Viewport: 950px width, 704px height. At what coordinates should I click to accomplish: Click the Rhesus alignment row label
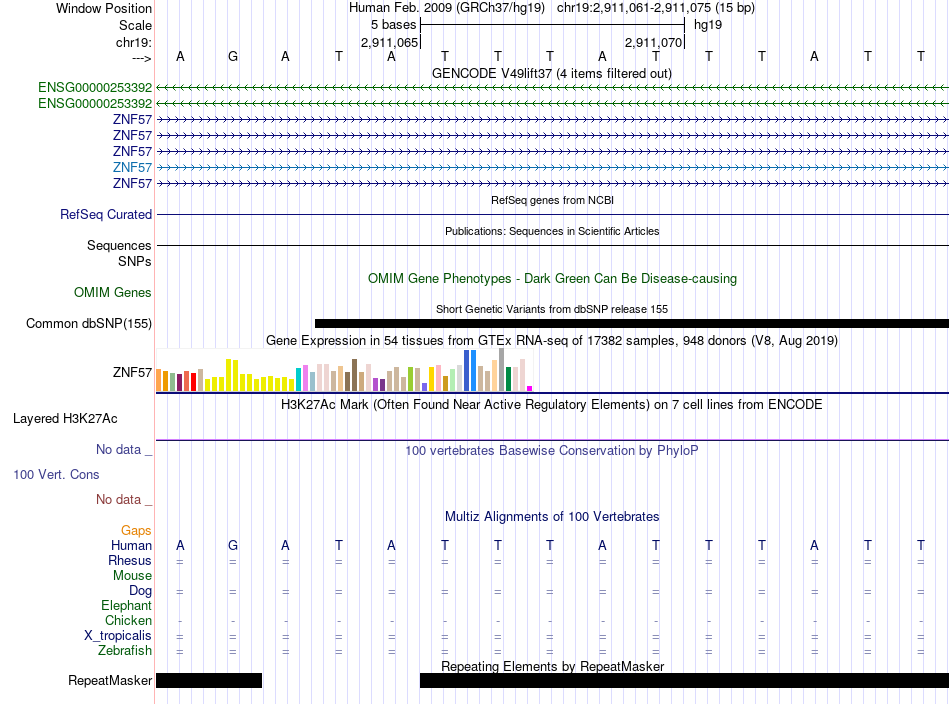130,560
